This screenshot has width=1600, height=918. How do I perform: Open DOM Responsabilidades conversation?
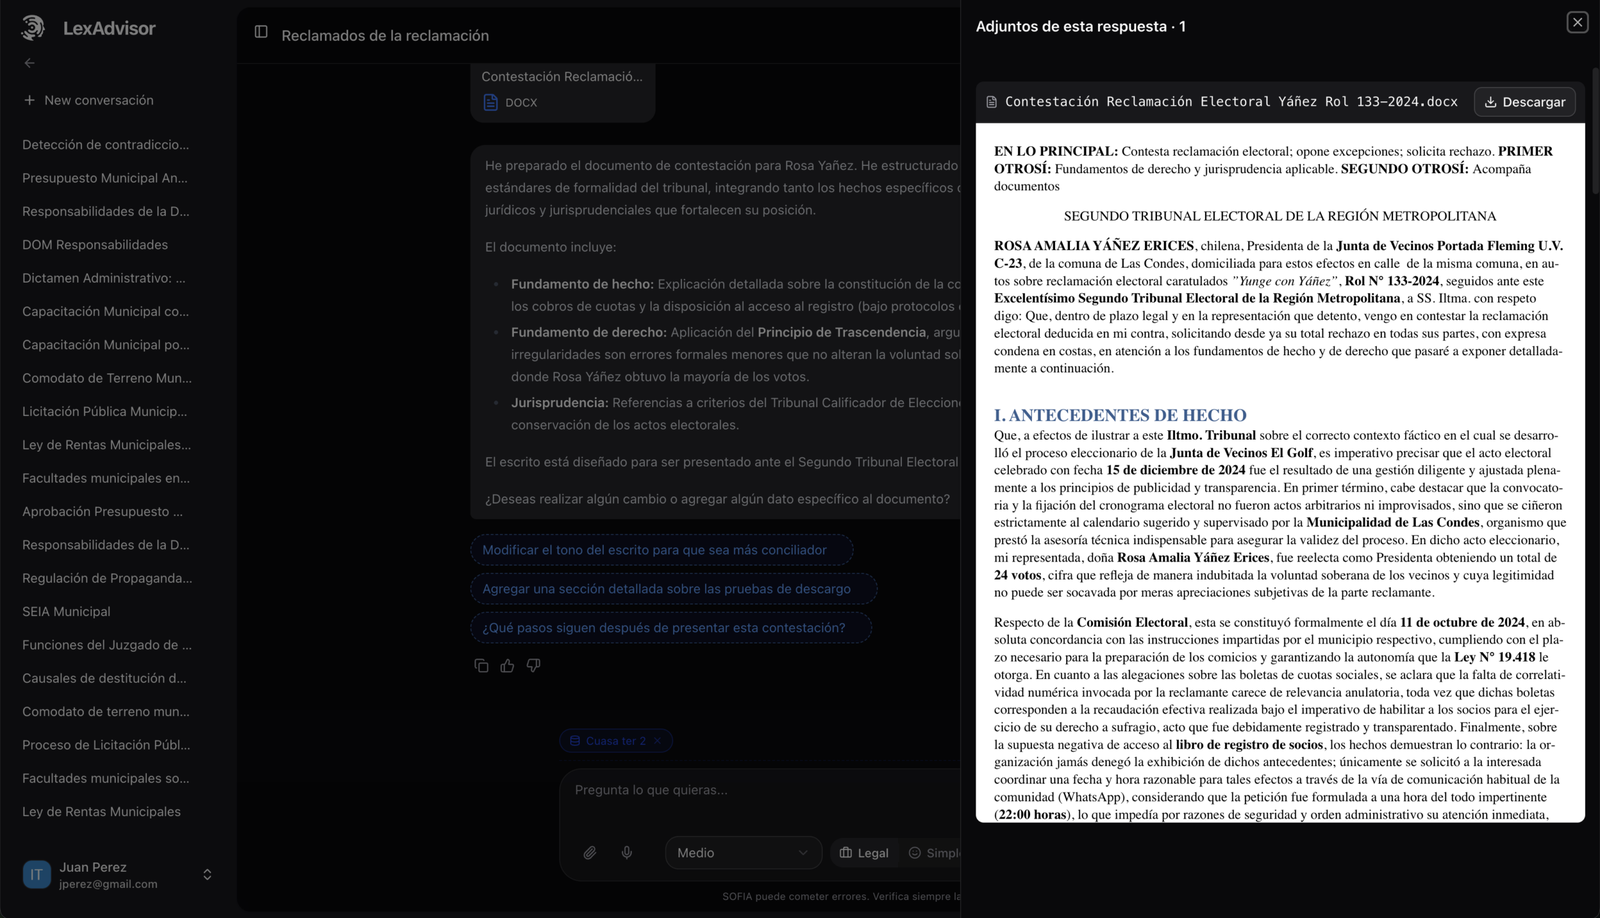(x=95, y=245)
